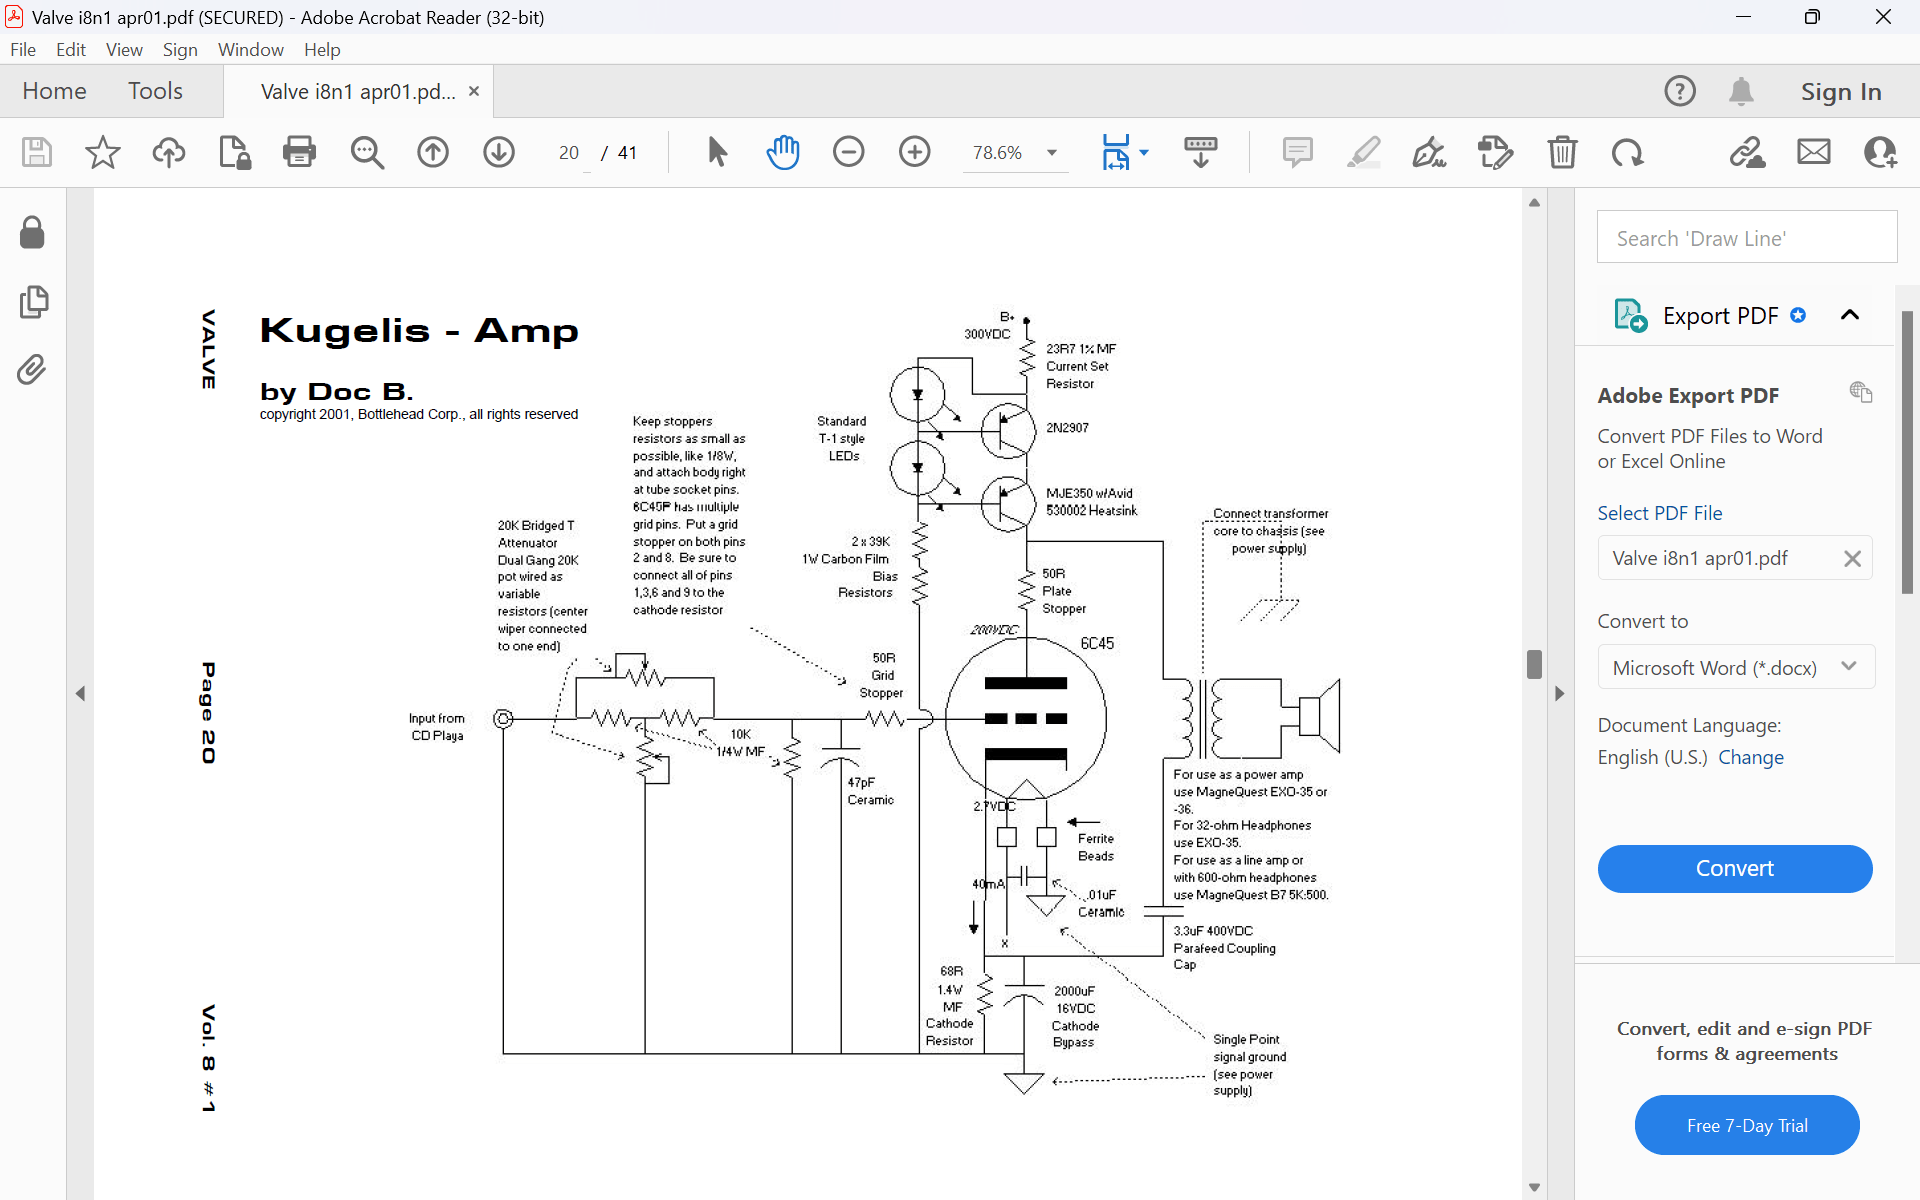The image size is (1920, 1200).
Task: Open the Convert to format dropdown
Action: (1735, 667)
